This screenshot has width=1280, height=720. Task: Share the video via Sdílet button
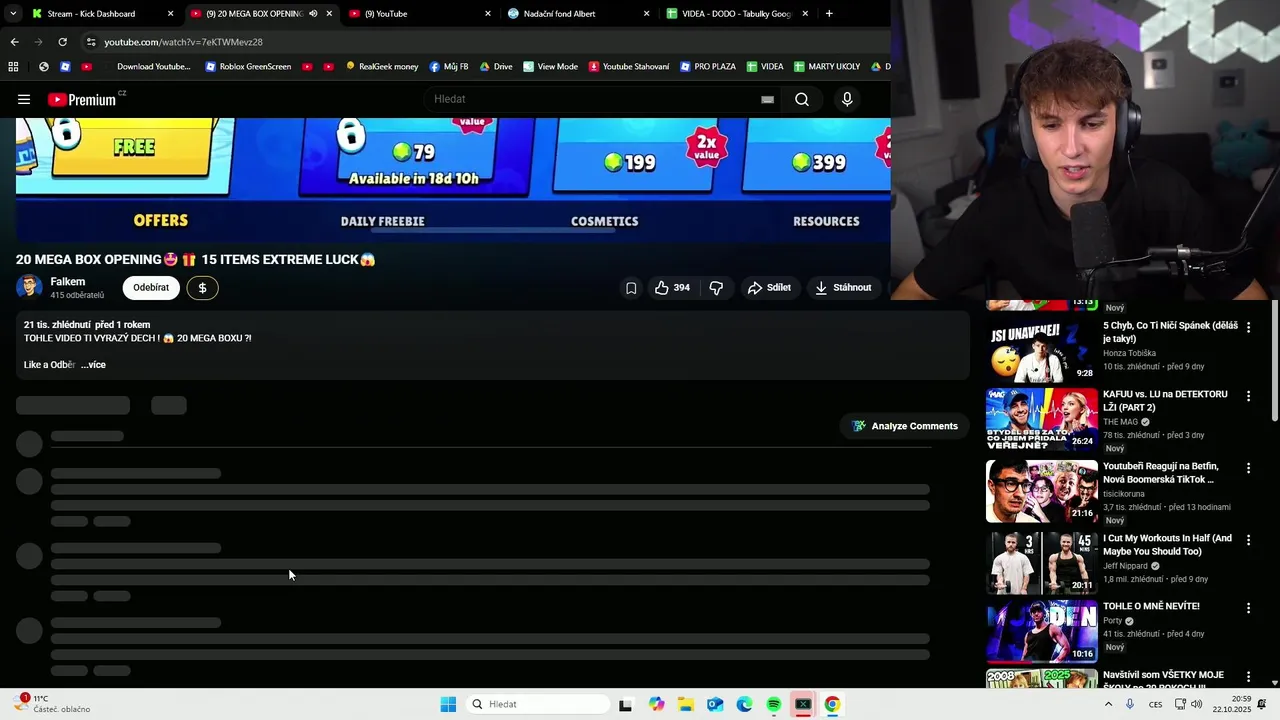coord(769,288)
